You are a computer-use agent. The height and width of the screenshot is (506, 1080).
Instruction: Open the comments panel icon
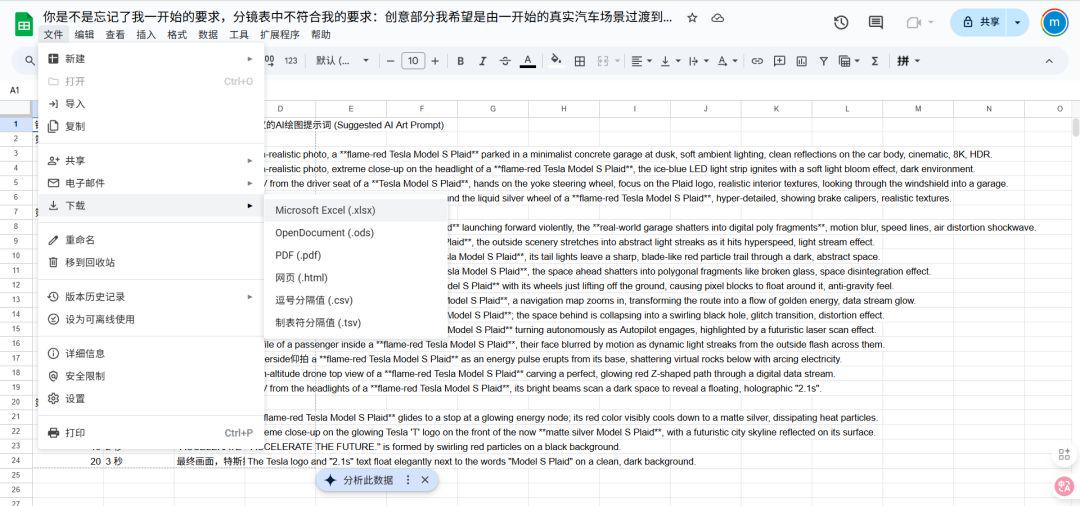876,22
